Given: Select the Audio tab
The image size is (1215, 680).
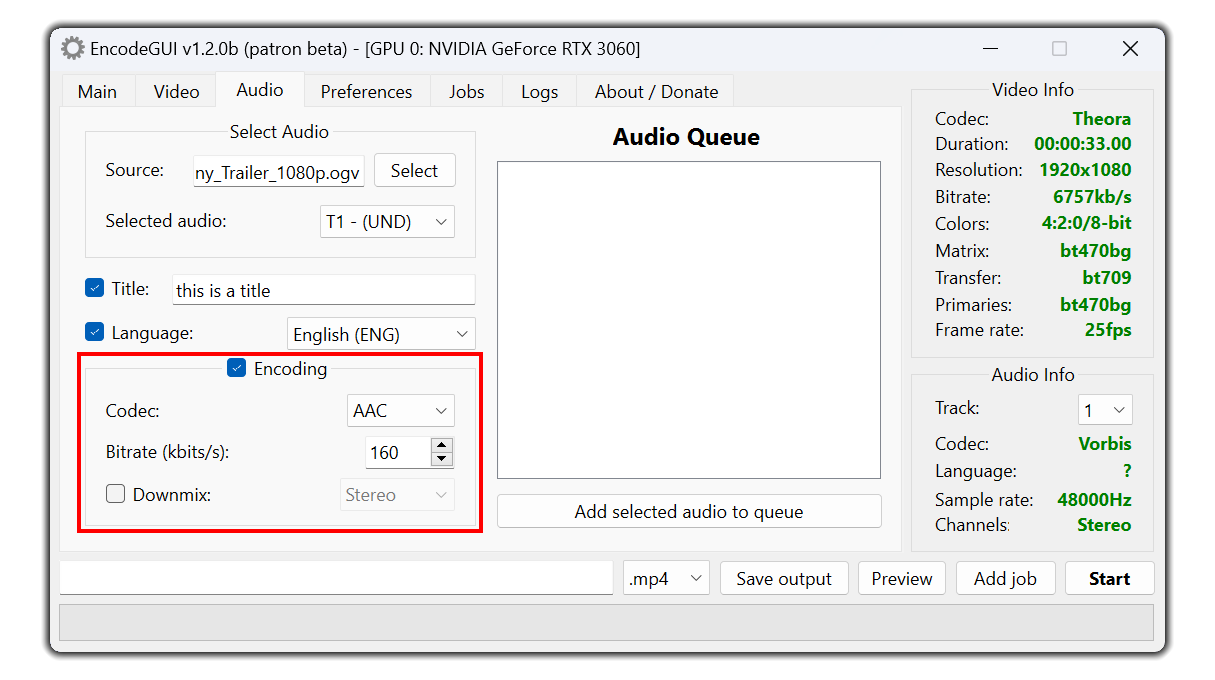Looking at the screenshot, I should (x=259, y=90).
